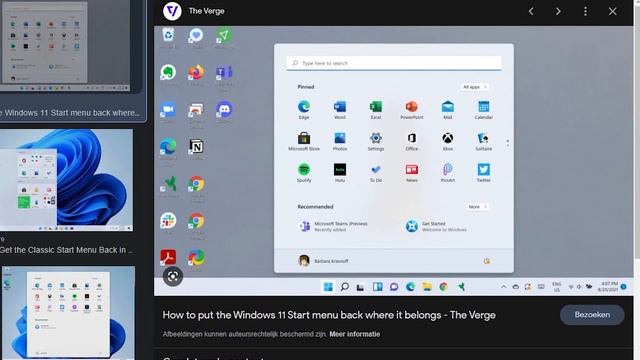Viewport: 640px width, 360px height.
Task: Click The Verge logo icon
Action: click(172, 11)
